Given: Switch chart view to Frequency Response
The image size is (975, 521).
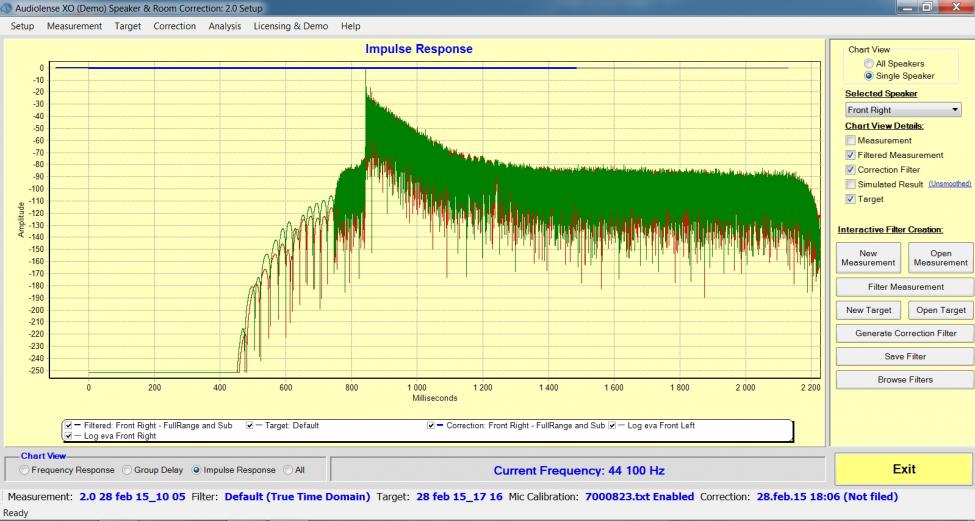Looking at the screenshot, I should (x=25, y=470).
